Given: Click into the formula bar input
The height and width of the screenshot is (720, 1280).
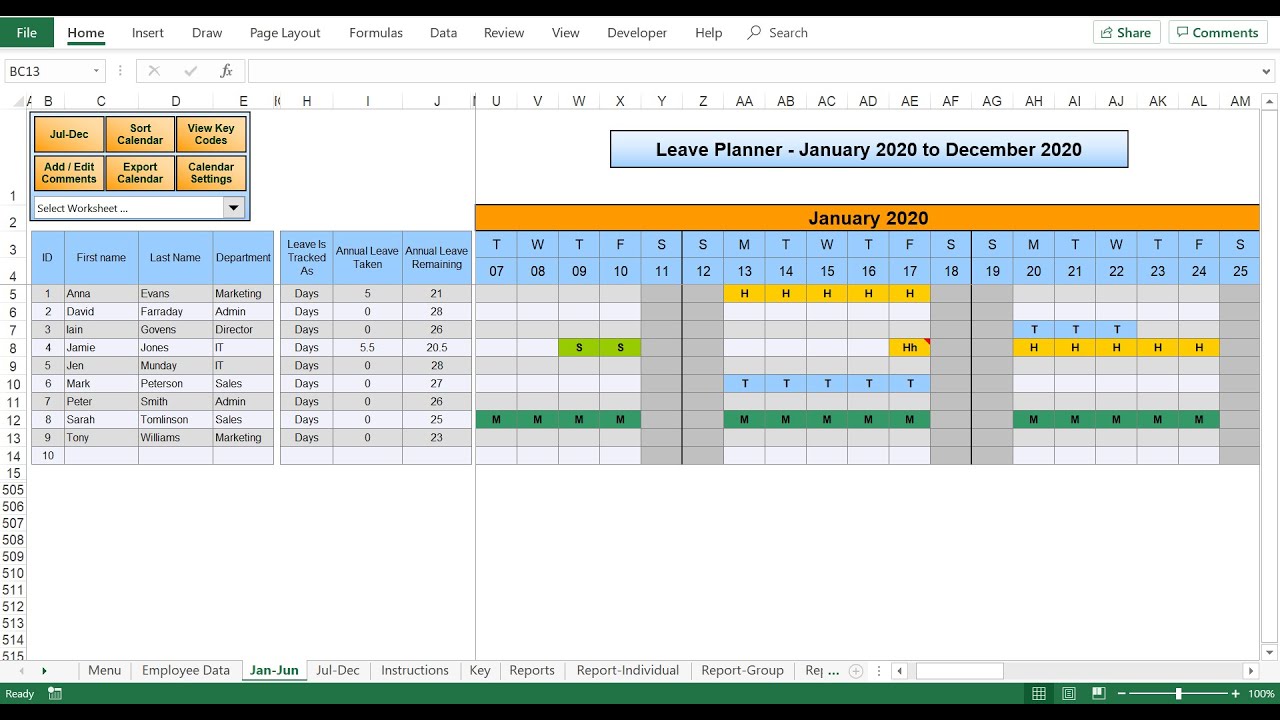Looking at the screenshot, I should pyautogui.click(x=753, y=71).
